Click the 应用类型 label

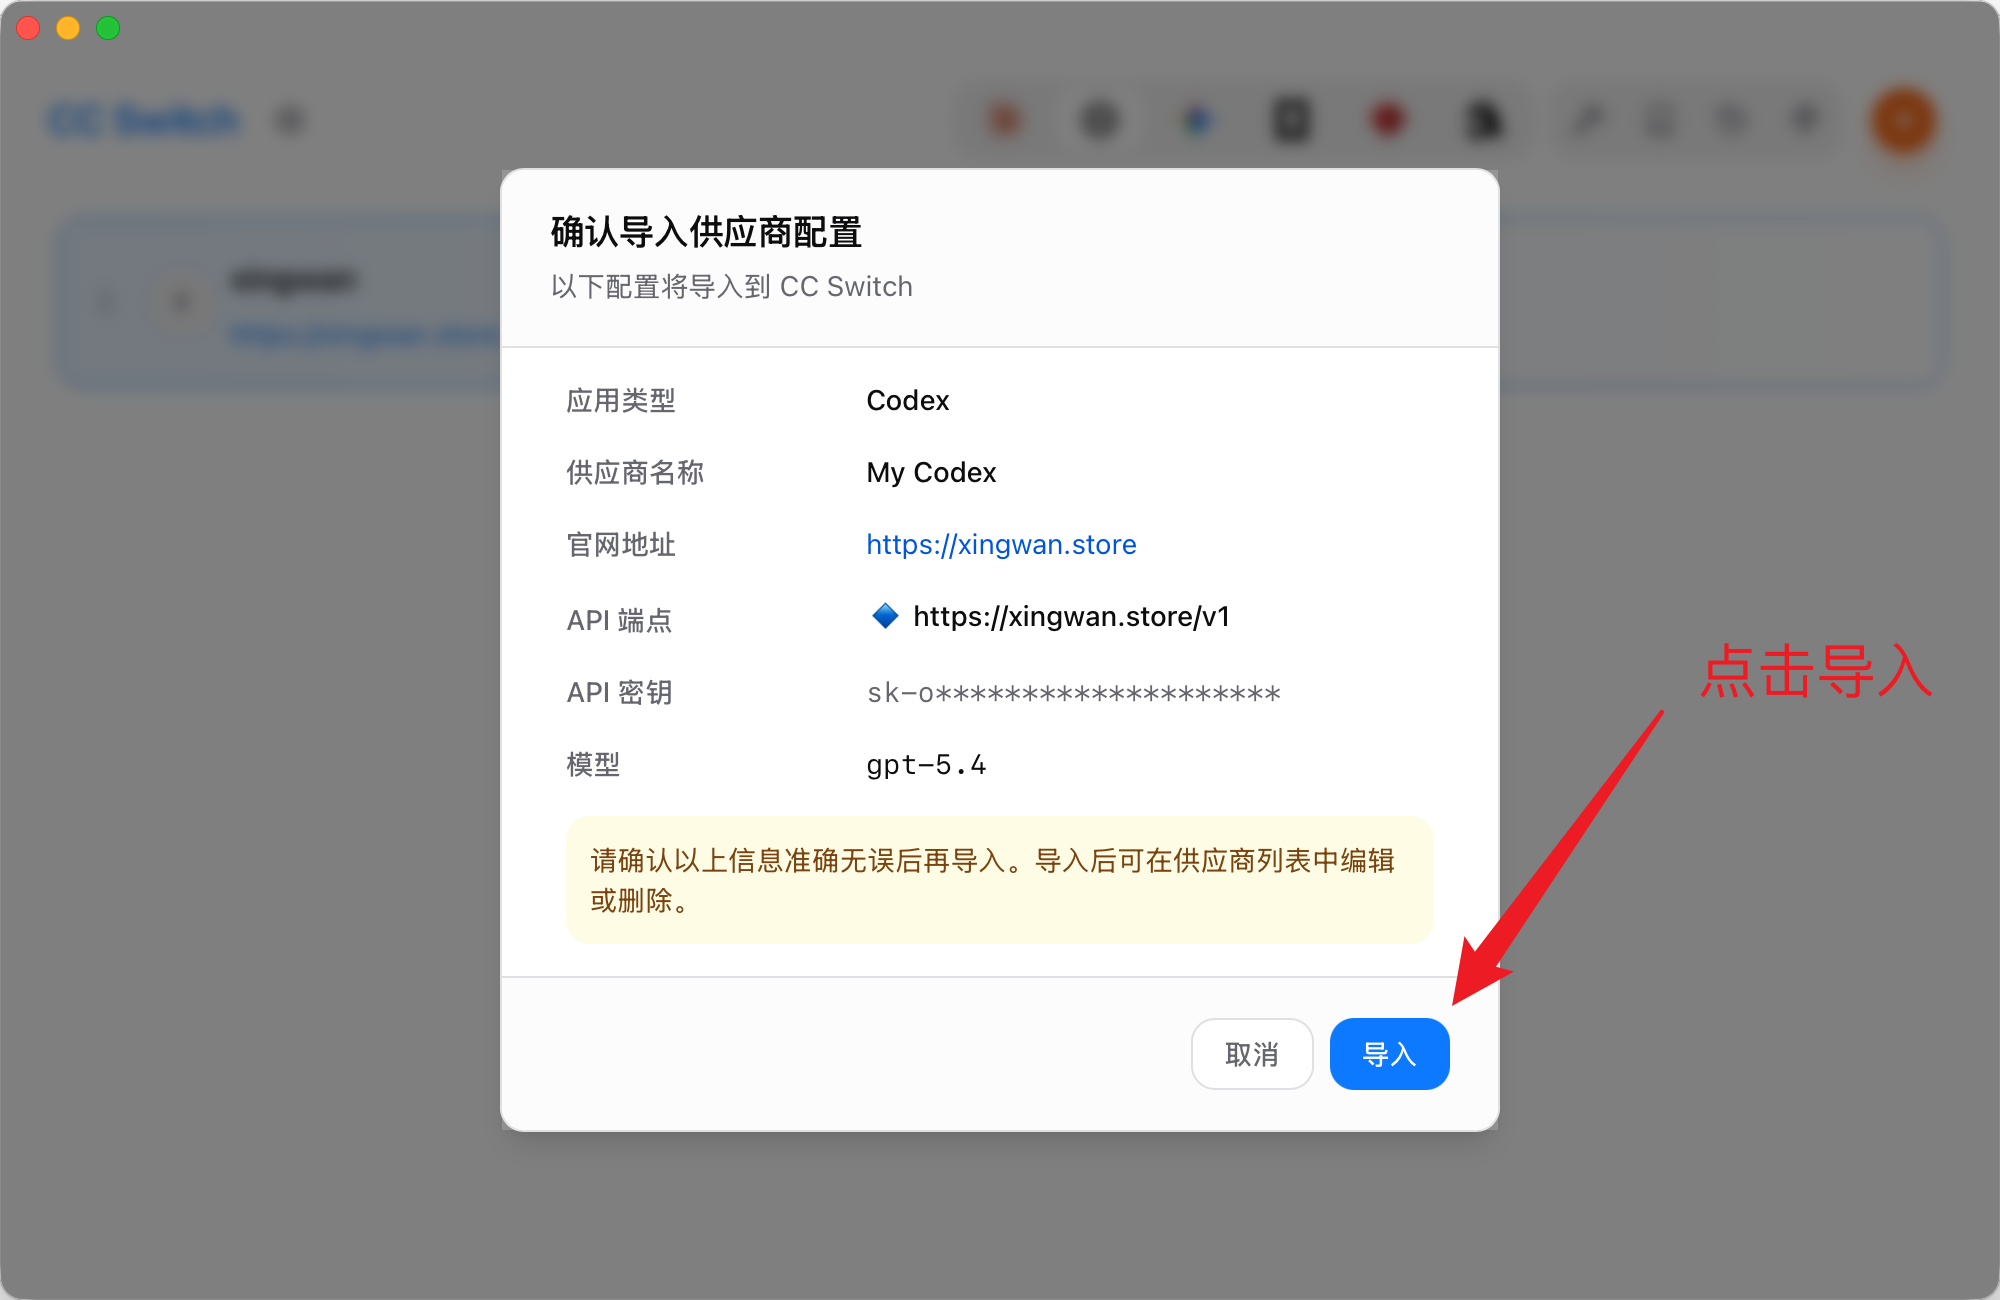(x=621, y=400)
